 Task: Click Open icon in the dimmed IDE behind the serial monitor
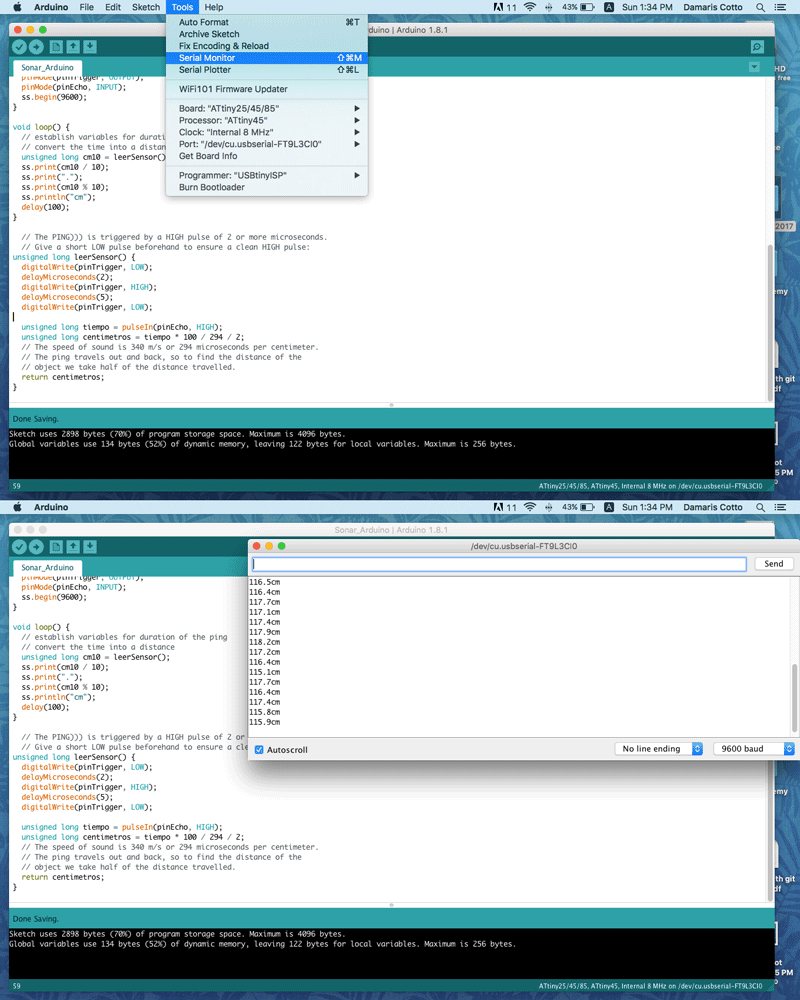pyautogui.click(x=73, y=547)
